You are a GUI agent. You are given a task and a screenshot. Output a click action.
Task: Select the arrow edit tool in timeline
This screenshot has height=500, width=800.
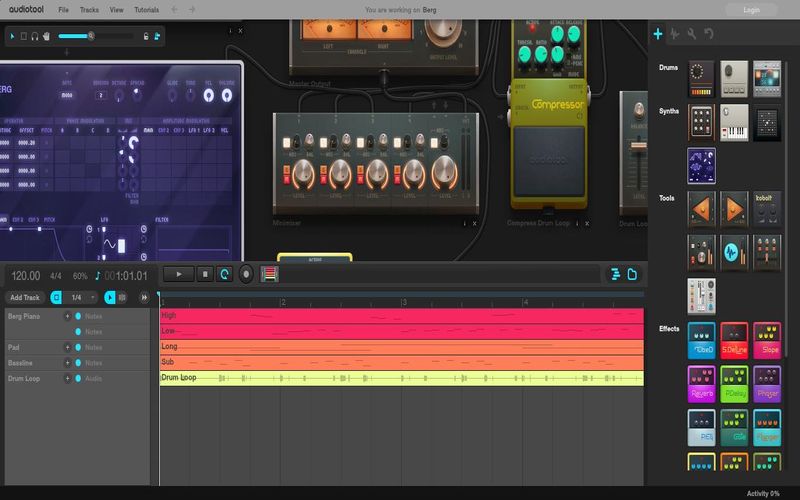click(109, 297)
